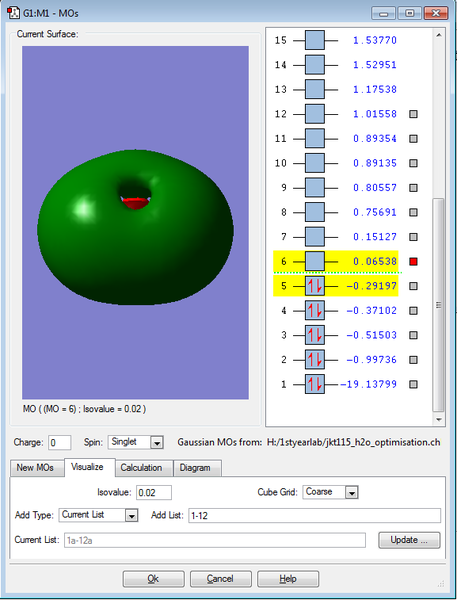Click the scroll up arrow of orbital list
Image resolution: width=457 pixels, height=600 pixels.
pyautogui.click(x=439, y=35)
